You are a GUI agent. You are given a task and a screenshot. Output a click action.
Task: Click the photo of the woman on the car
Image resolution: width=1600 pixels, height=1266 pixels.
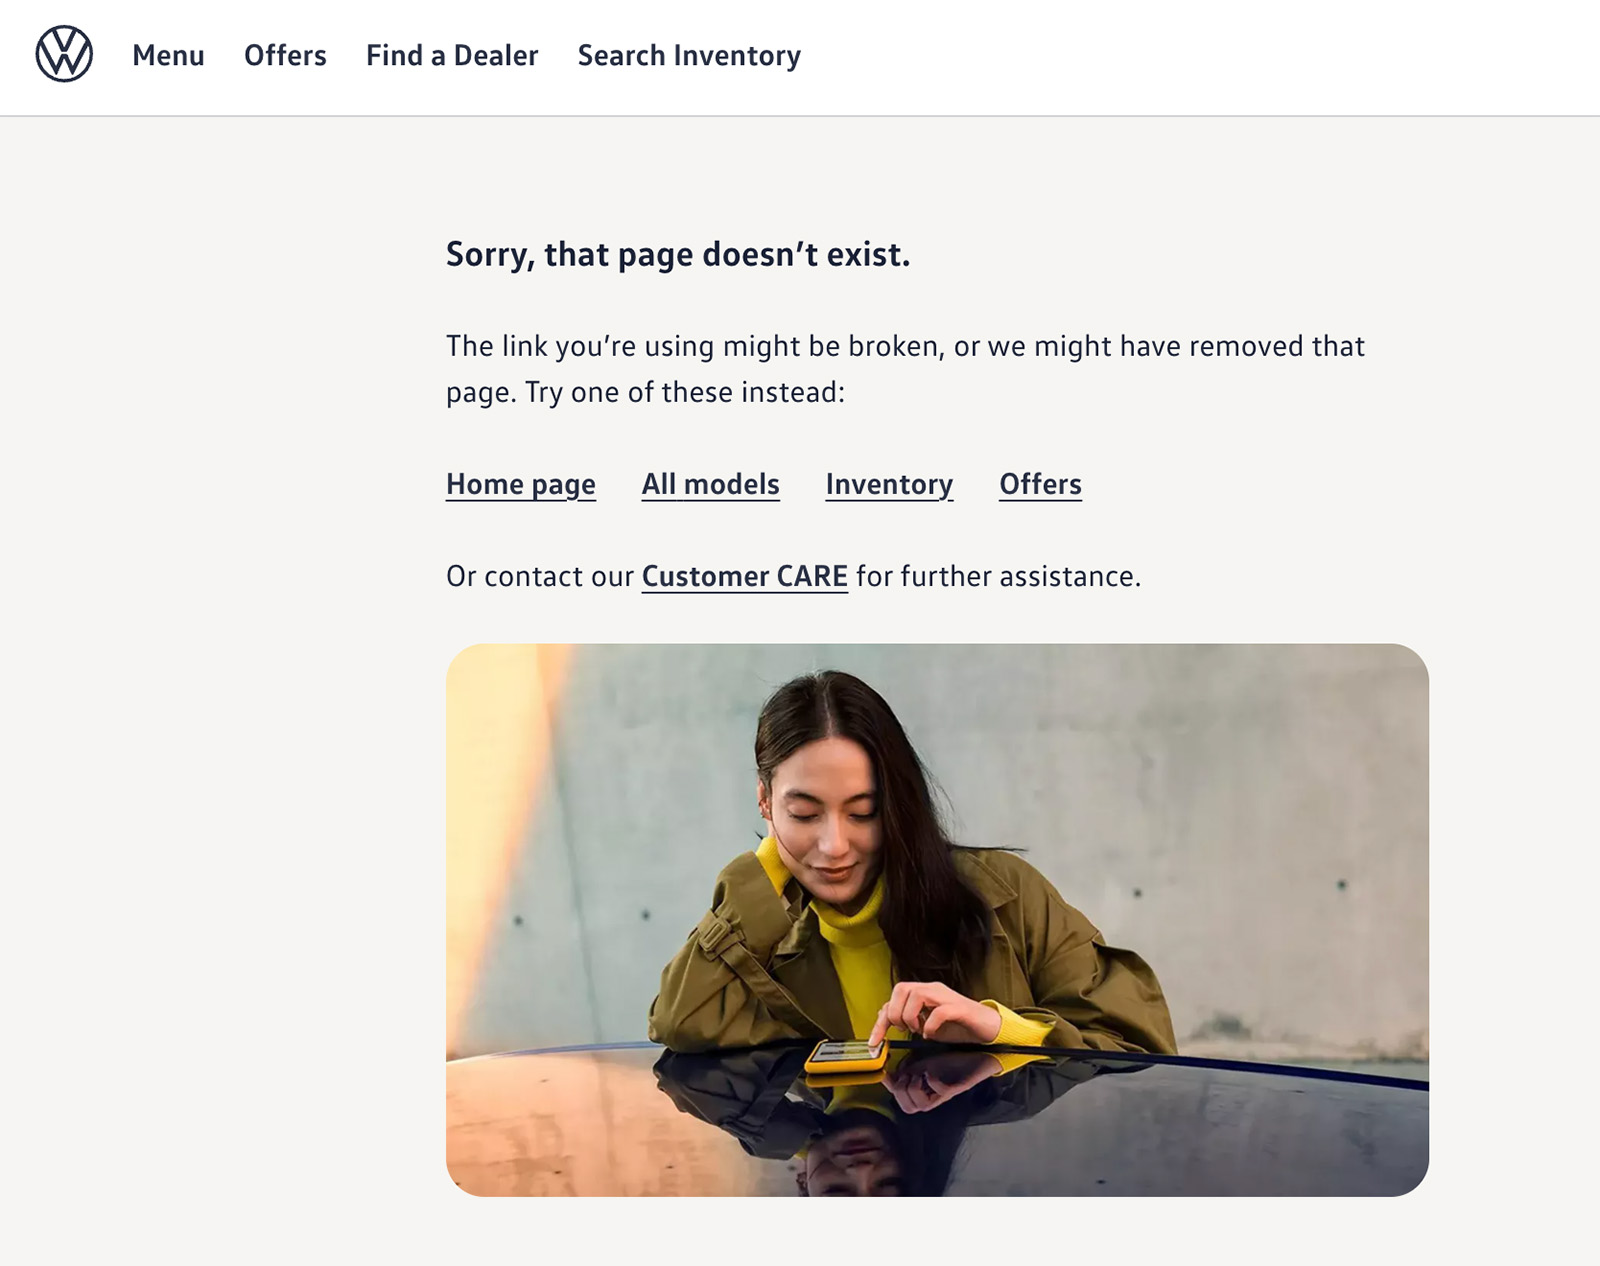click(937, 920)
